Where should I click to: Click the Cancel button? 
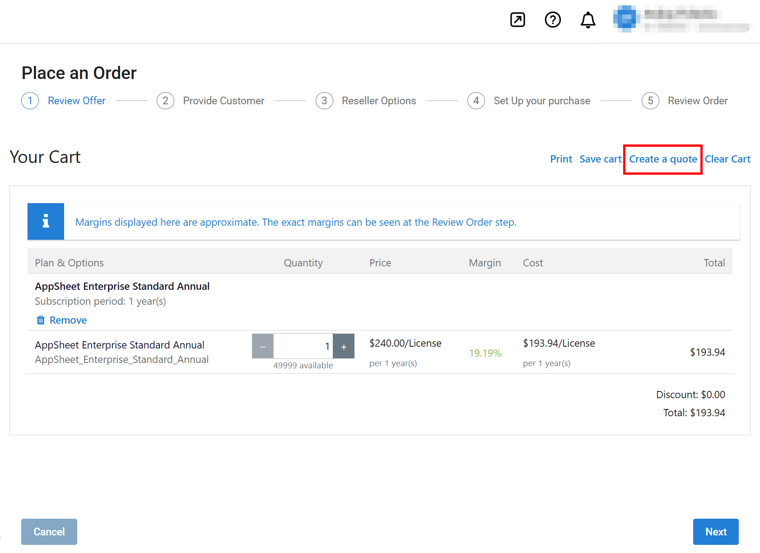point(49,532)
